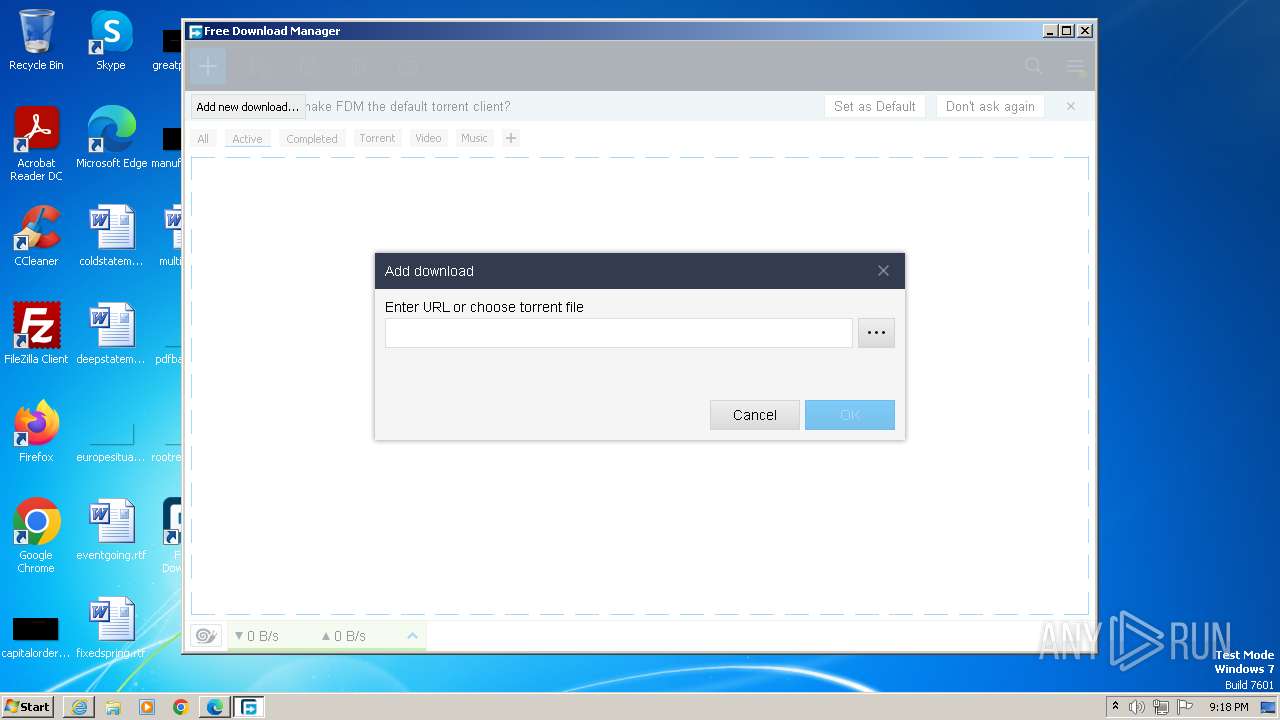
Task: Show hidden system tray icons
Action: (x=1115, y=707)
